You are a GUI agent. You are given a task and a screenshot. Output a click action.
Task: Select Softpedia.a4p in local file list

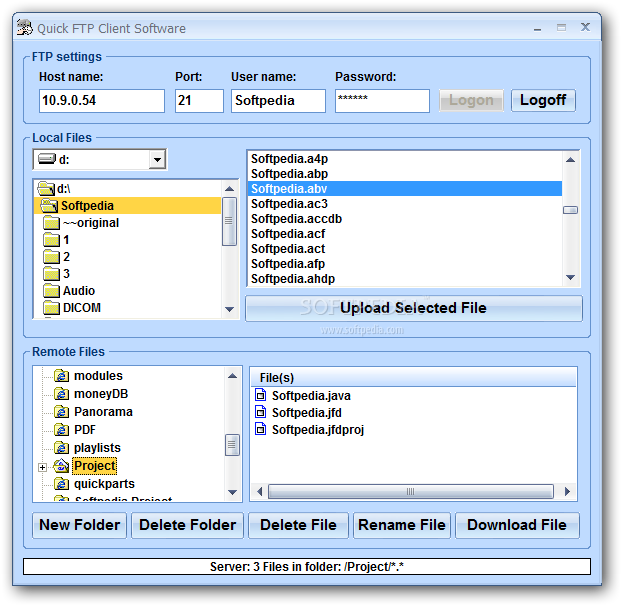[405, 159]
